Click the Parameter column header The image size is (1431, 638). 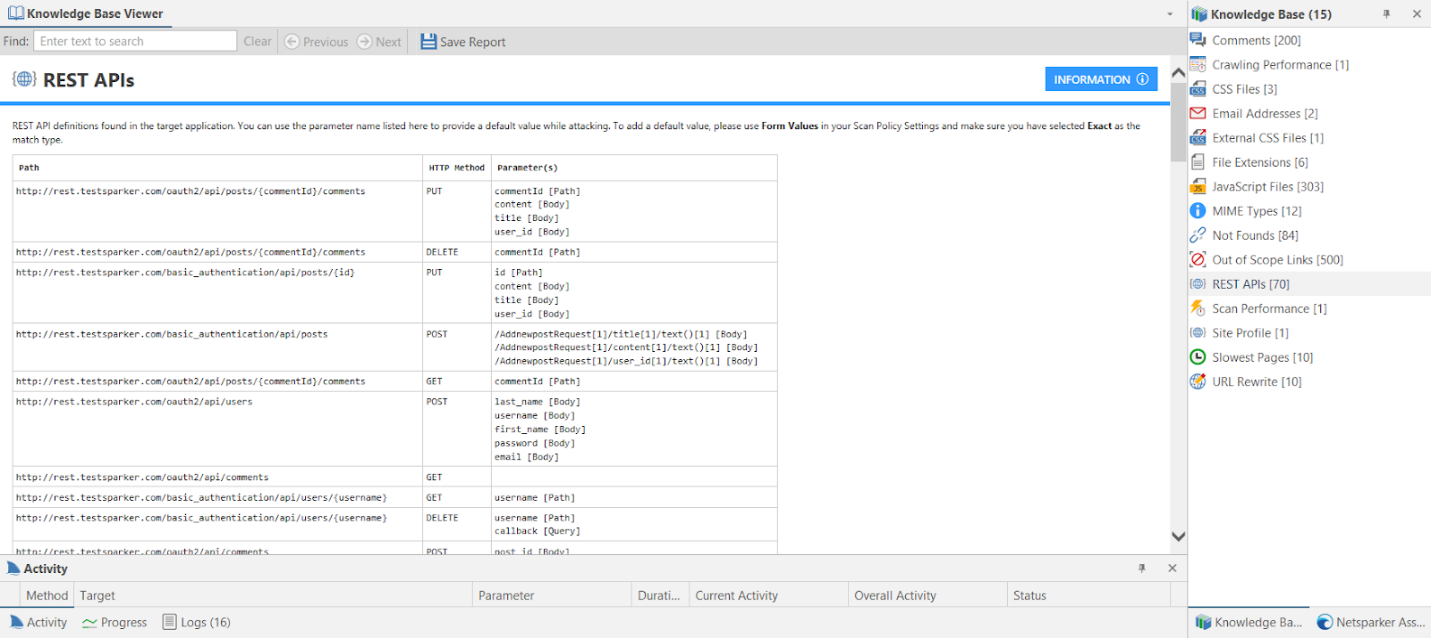coord(552,595)
